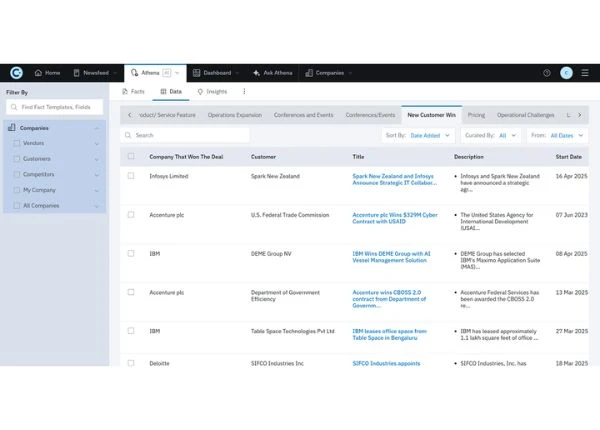Click the Companies building icon in sidebar
The height and width of the screenshot is (430, 600).
(12, 127)
